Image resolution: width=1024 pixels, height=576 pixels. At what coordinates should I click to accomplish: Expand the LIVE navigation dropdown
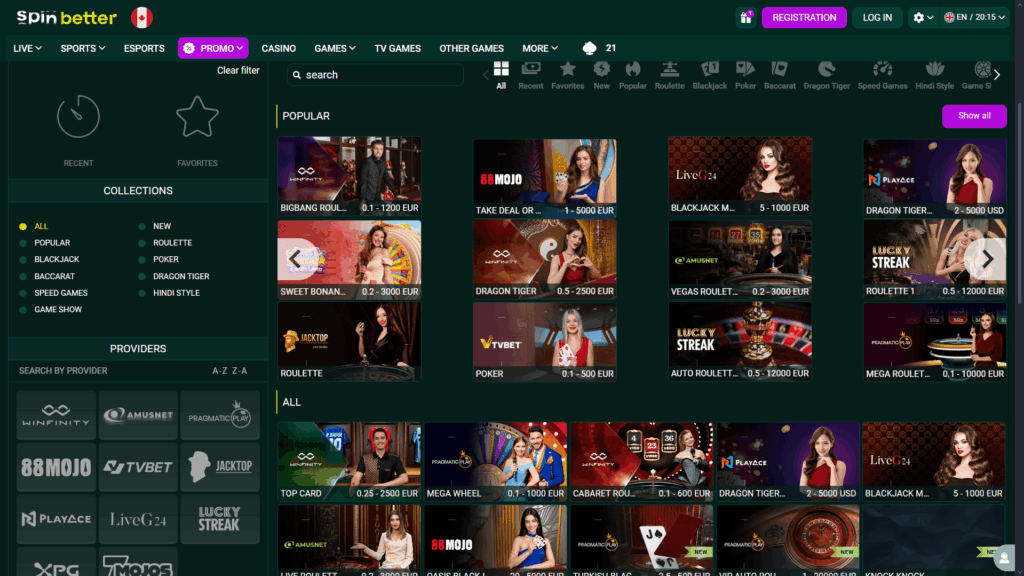pos(27,48)
